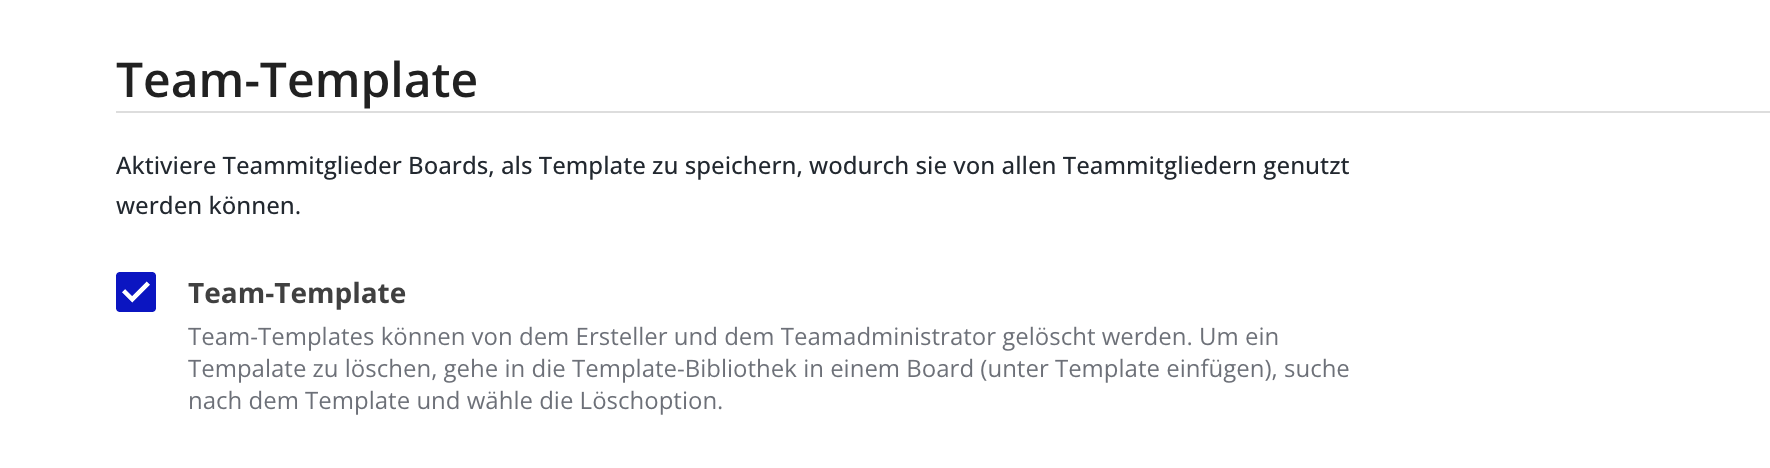Uncheck the Team-Template checkbox
1770x468 pixels.
tap(136, 292)
